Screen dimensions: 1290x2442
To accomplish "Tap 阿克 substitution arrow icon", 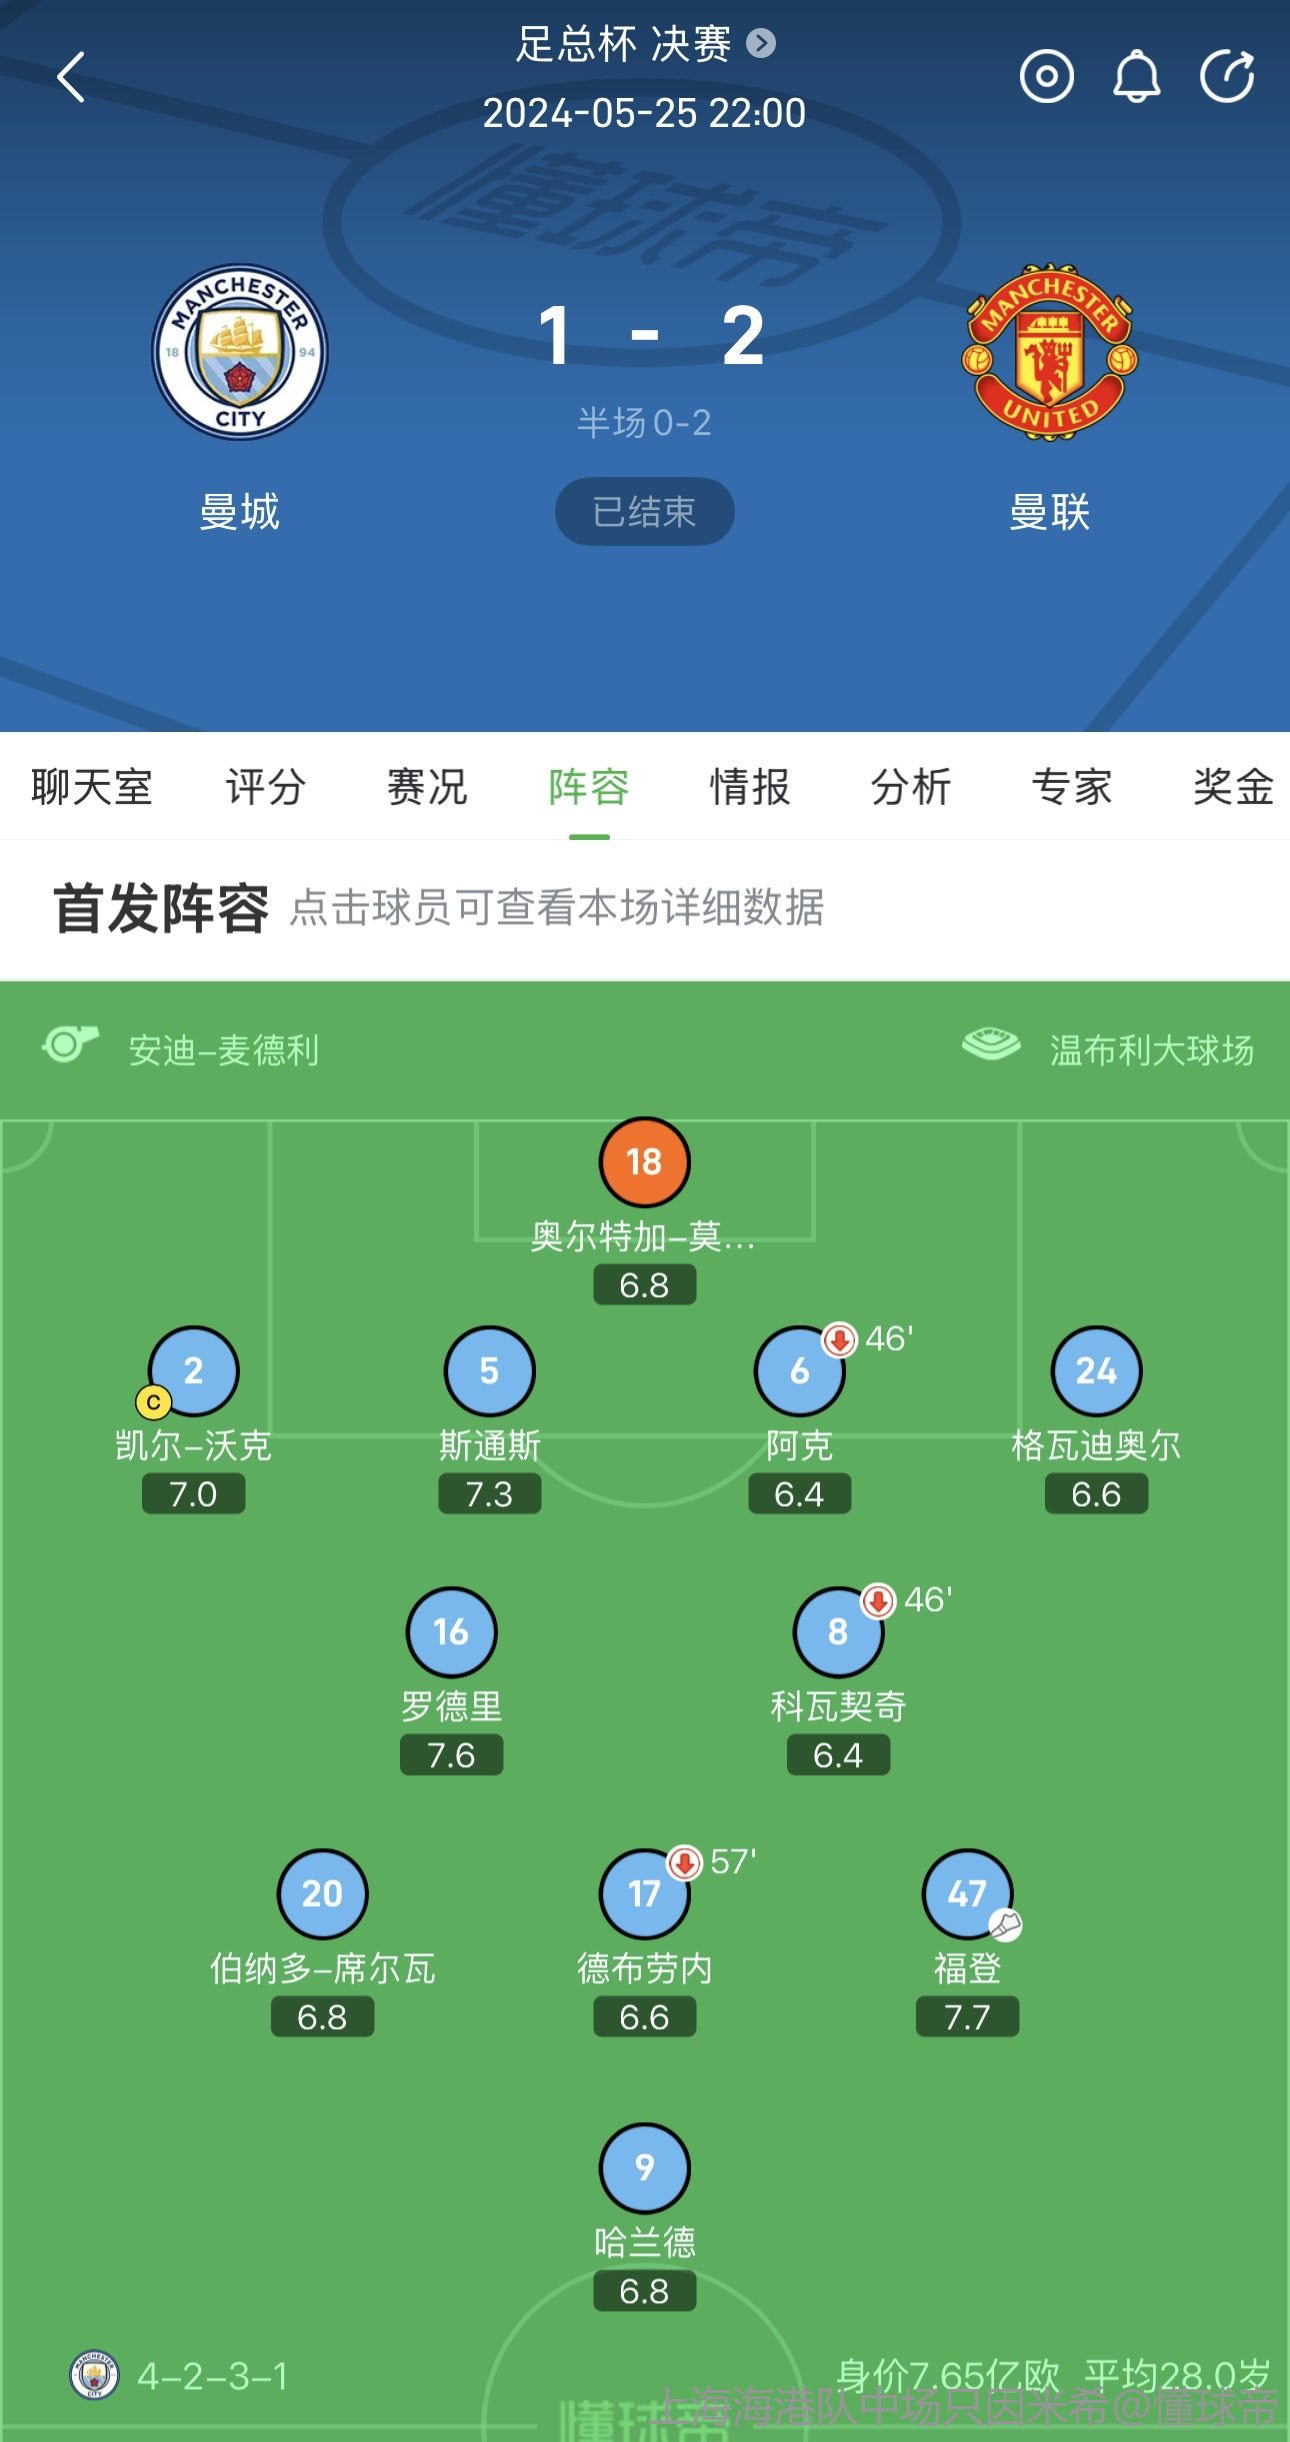I will click(839, 1339).
